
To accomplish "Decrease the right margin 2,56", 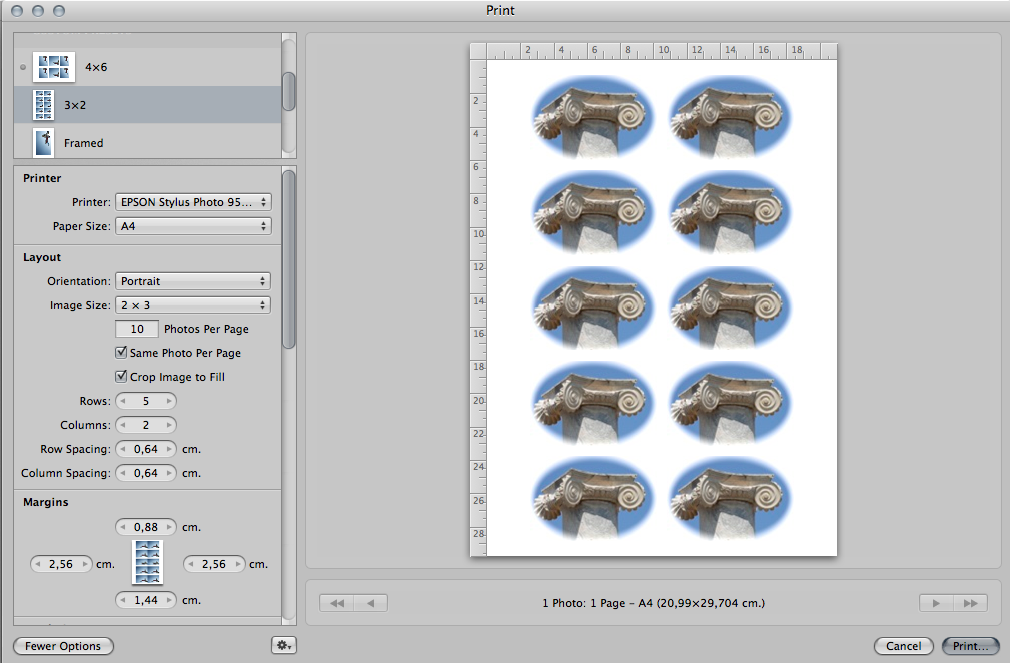I will coord(191,564).
